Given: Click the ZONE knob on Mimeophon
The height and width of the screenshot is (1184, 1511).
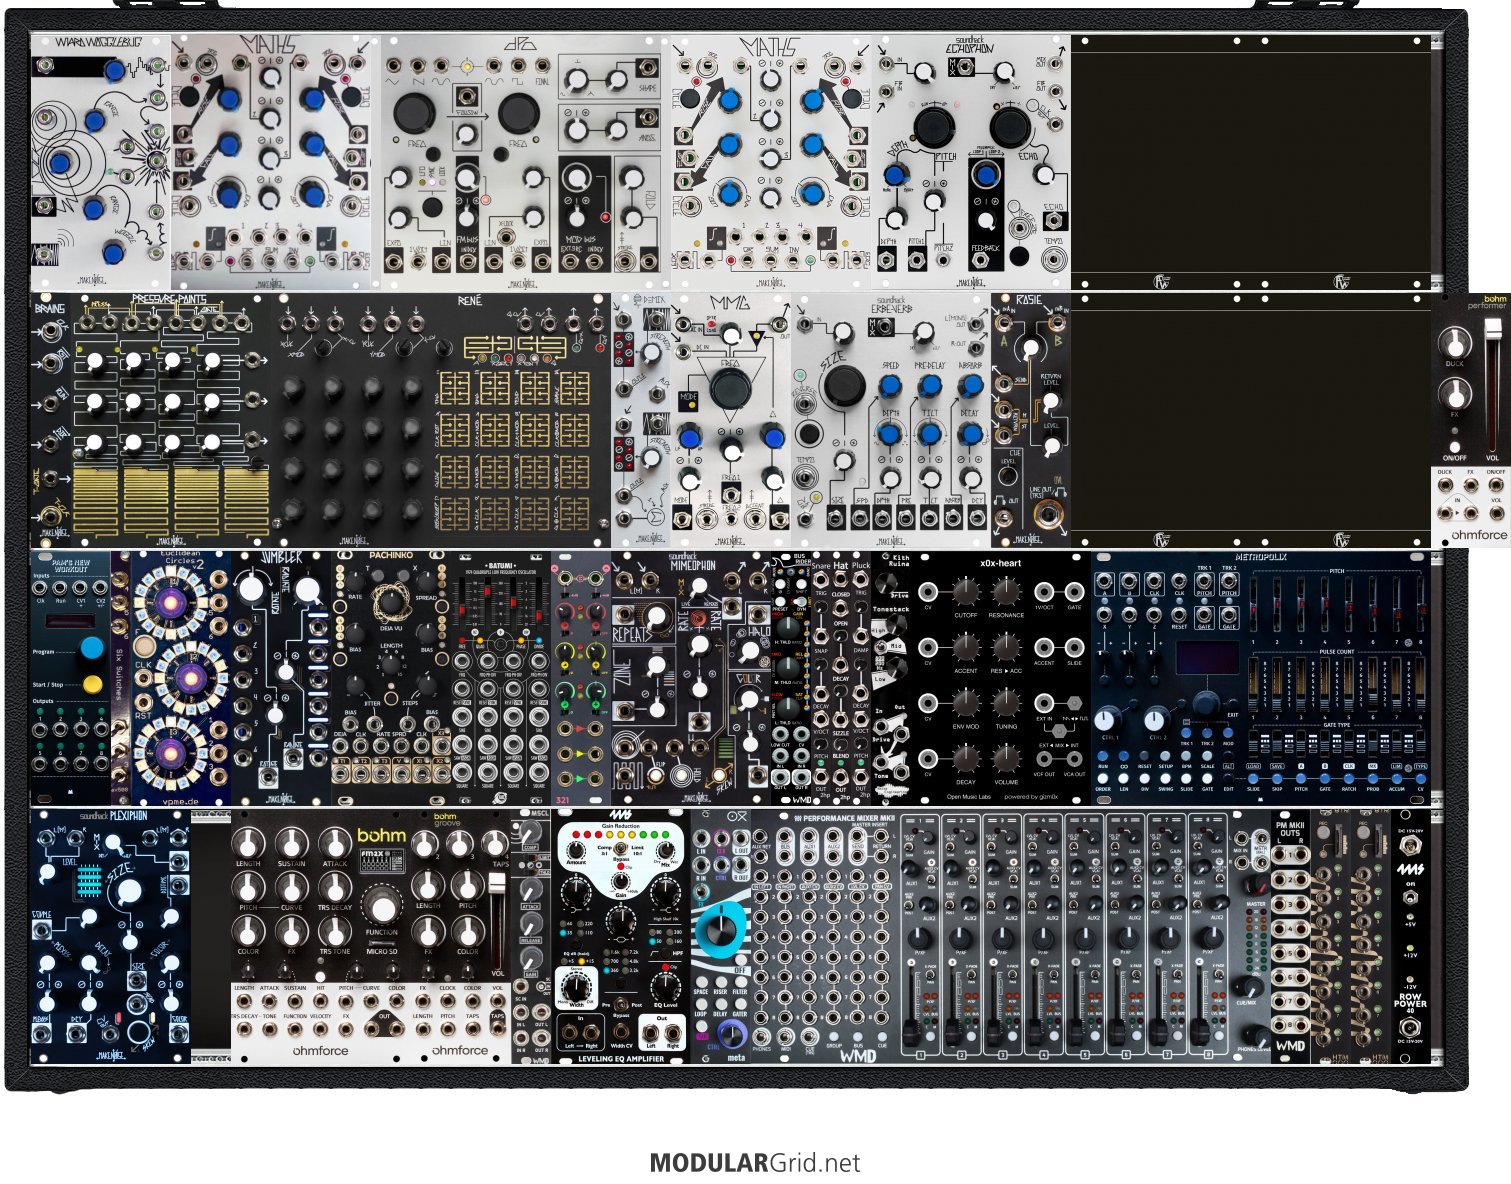Looking at the screenshot, I should click(657, 666).
